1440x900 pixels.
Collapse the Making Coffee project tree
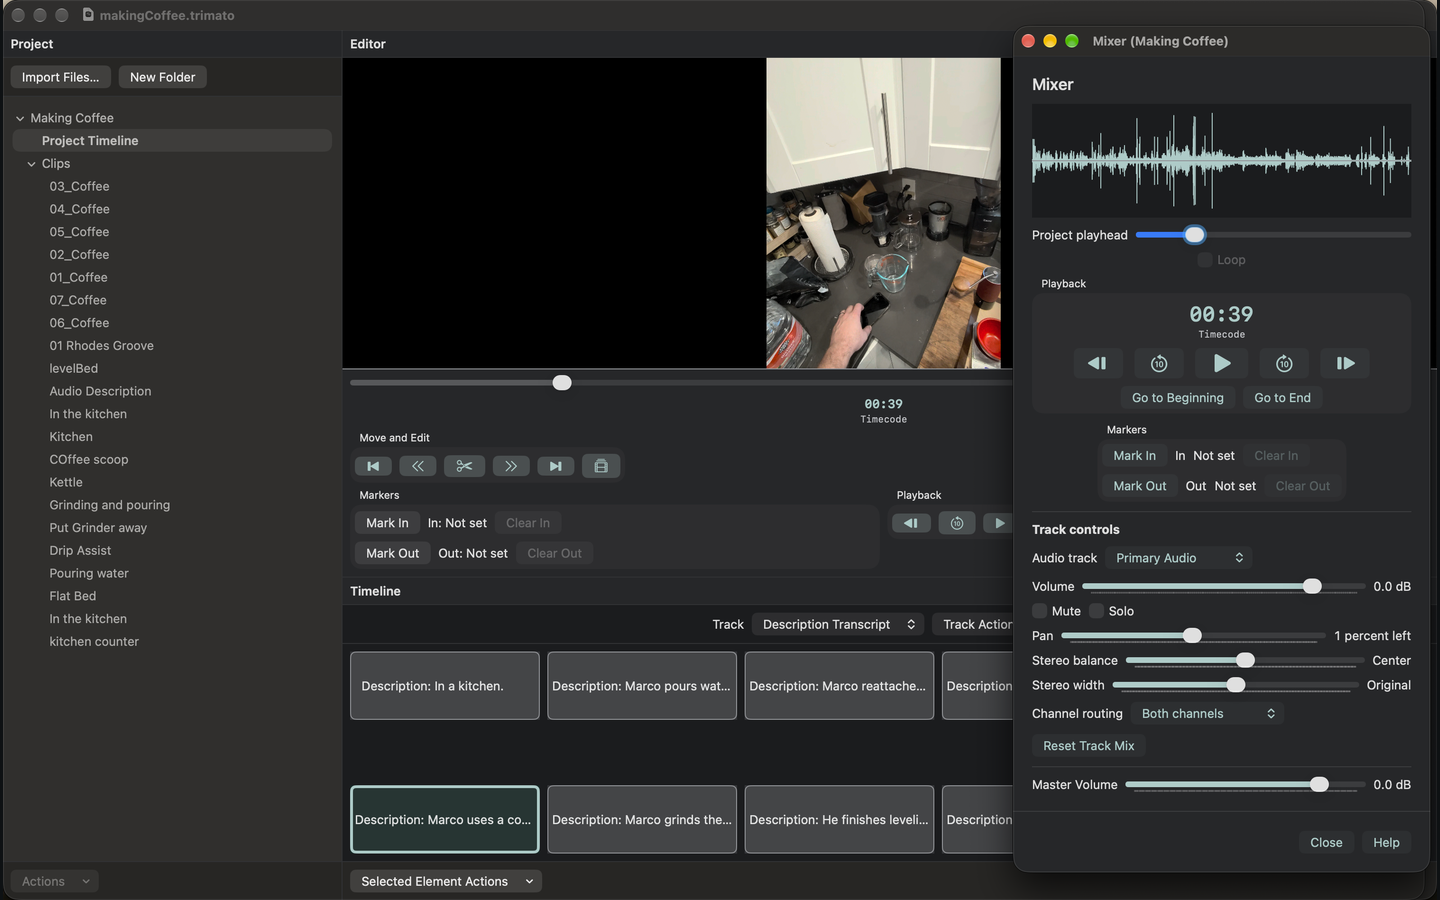20,118
